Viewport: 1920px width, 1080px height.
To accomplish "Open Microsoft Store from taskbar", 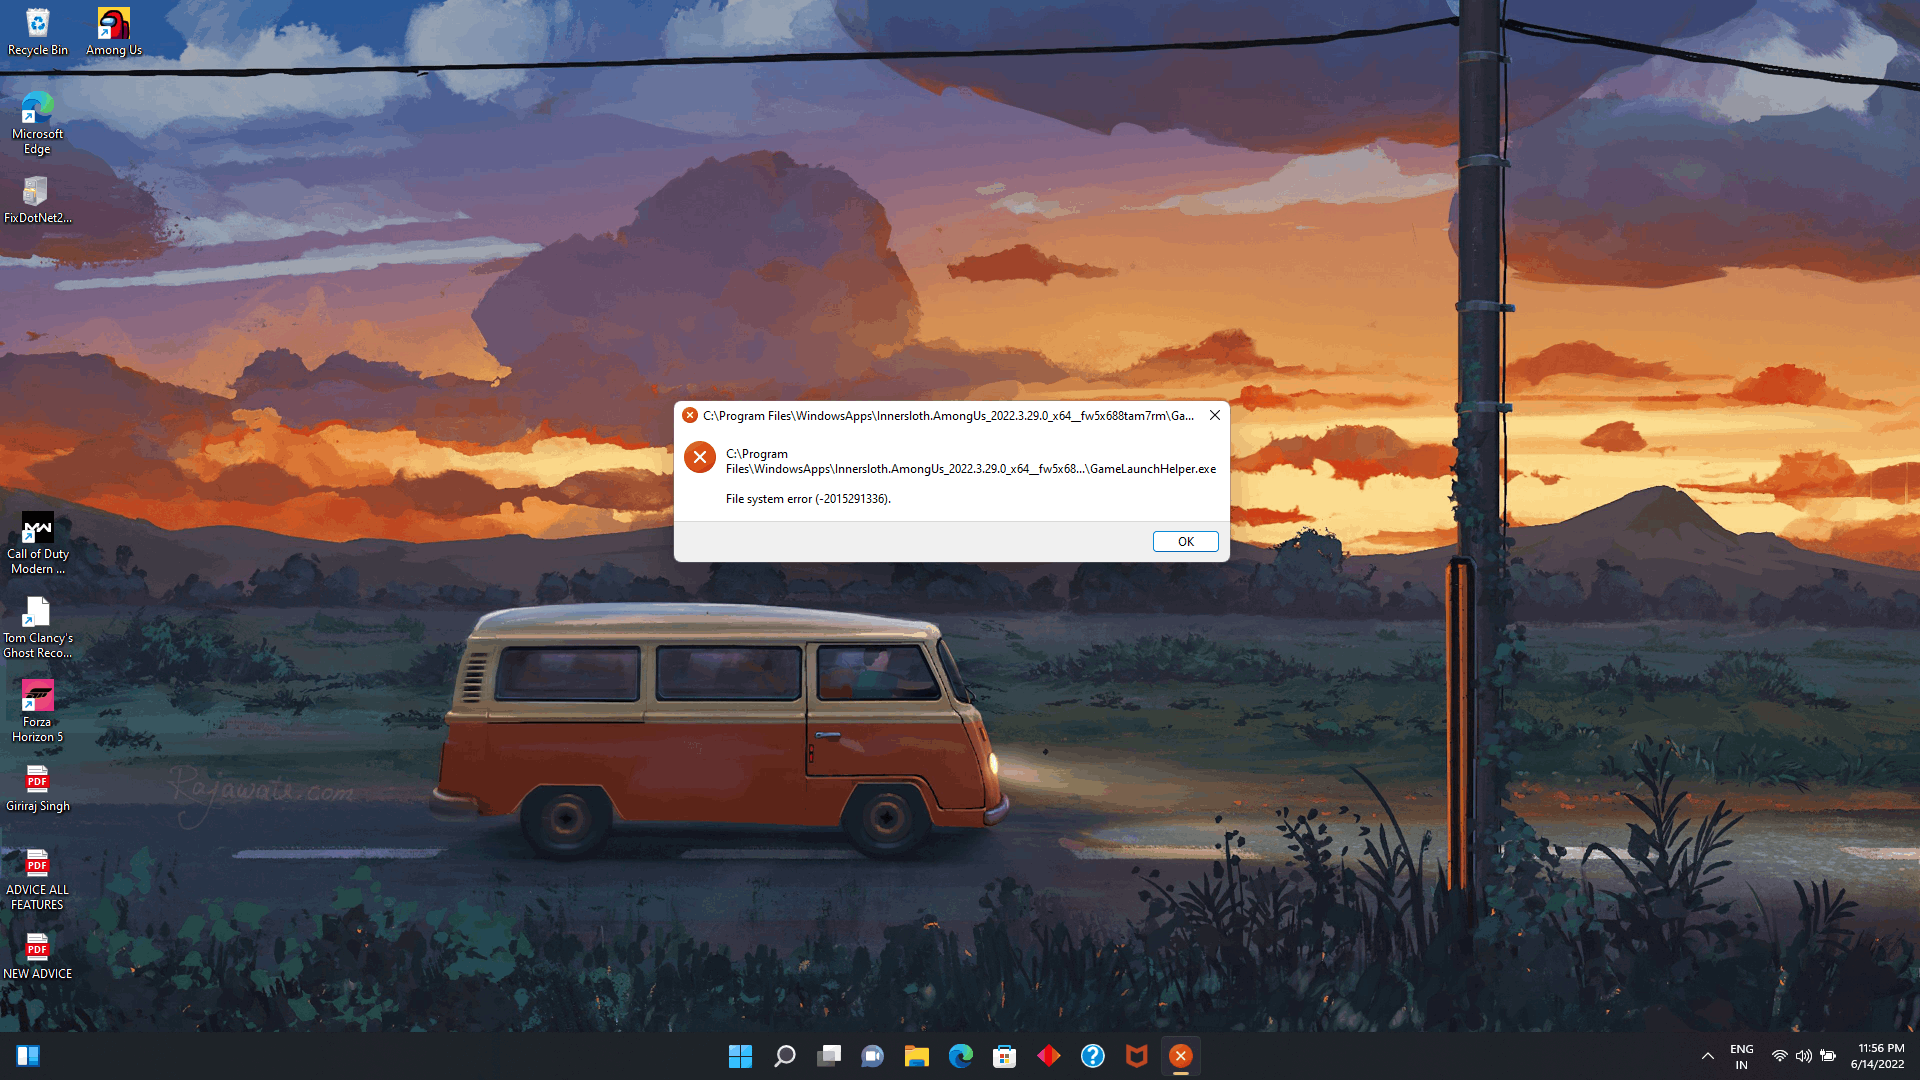I will [1005, 1056].
